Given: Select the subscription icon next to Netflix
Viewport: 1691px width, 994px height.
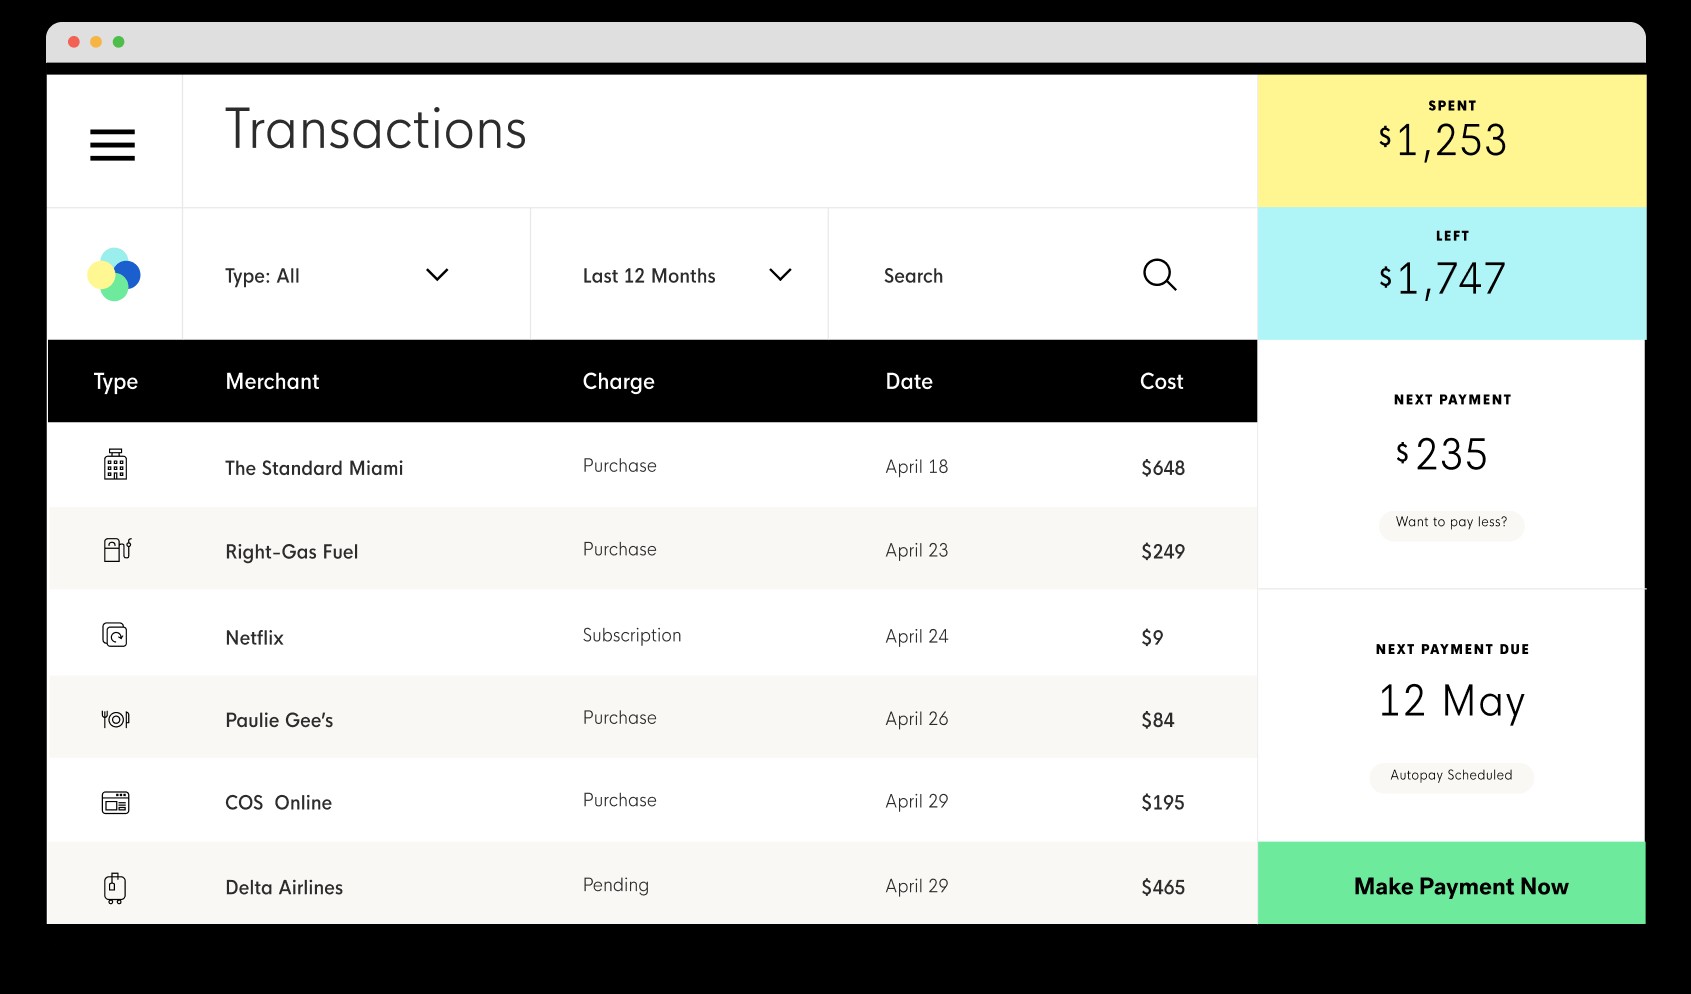Looking at the screenshot, I should [116, 634].
